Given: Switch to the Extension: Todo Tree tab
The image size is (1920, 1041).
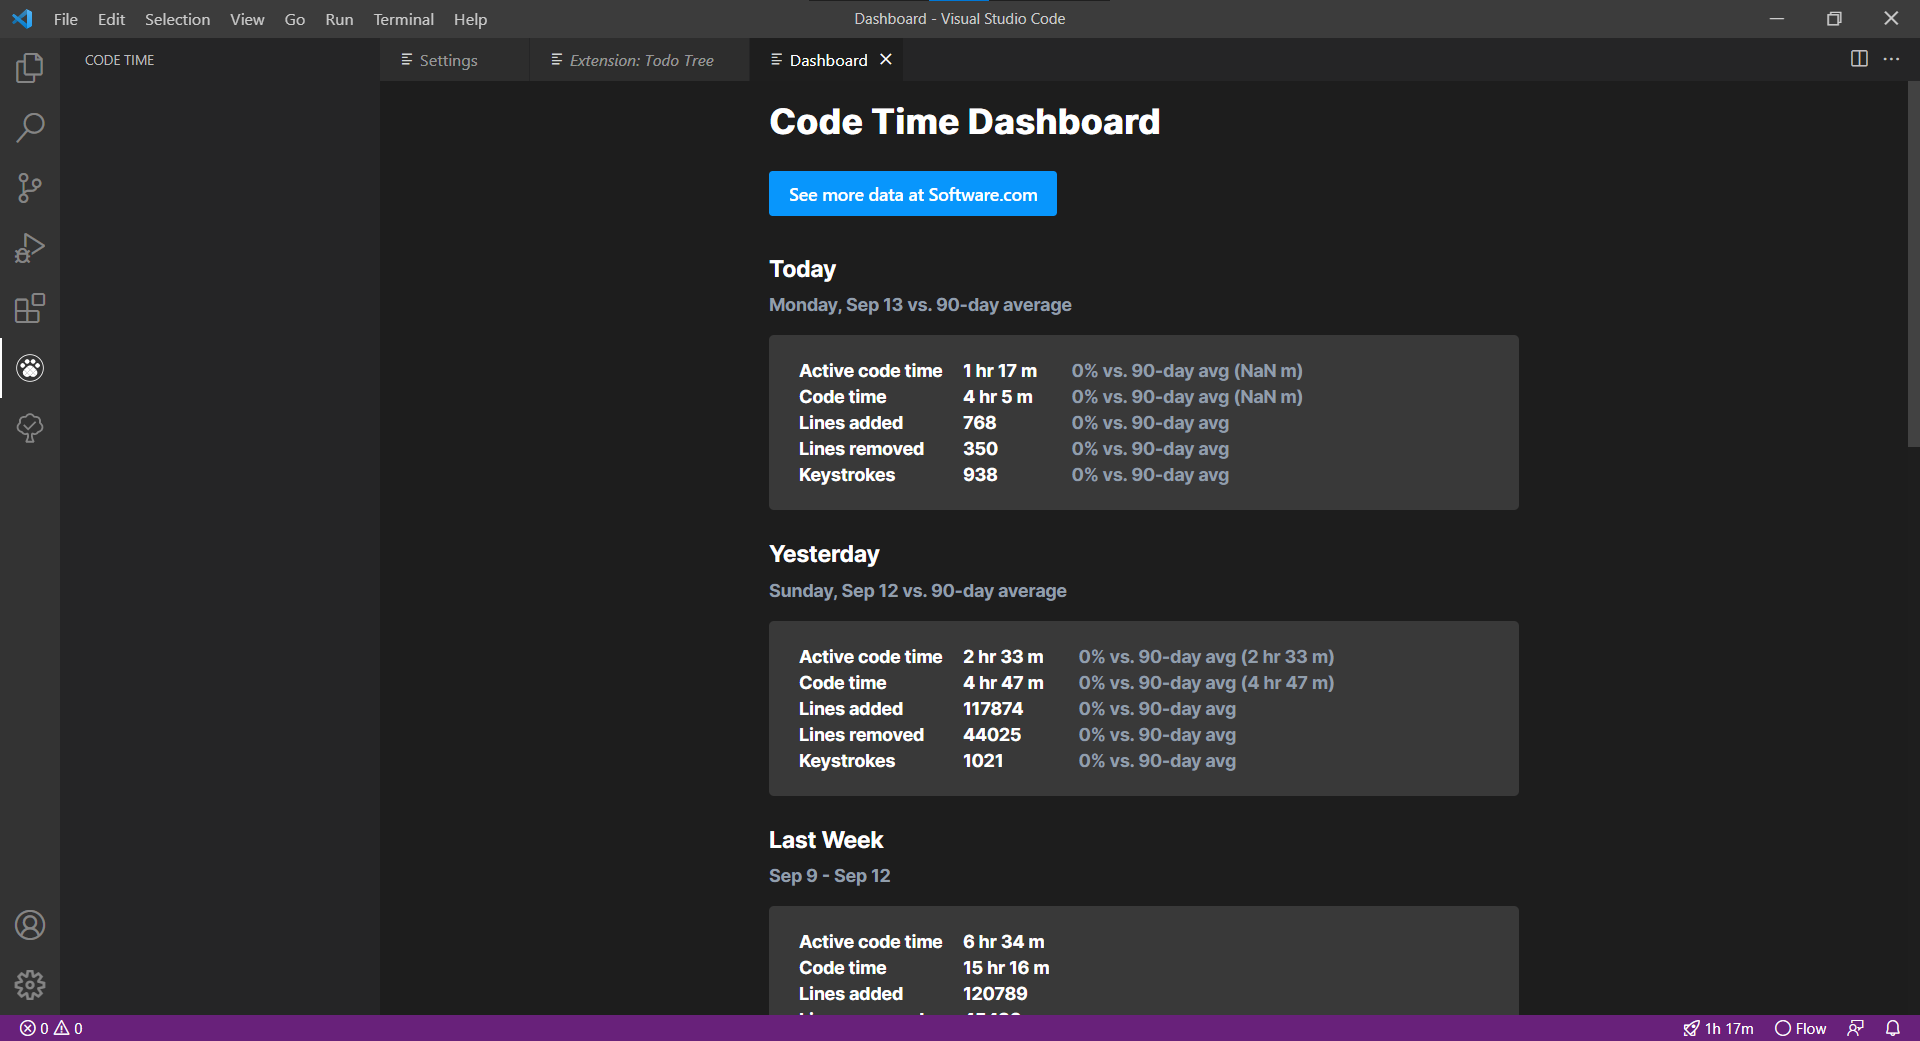Looking at the screenshot, I should [641, 60].
